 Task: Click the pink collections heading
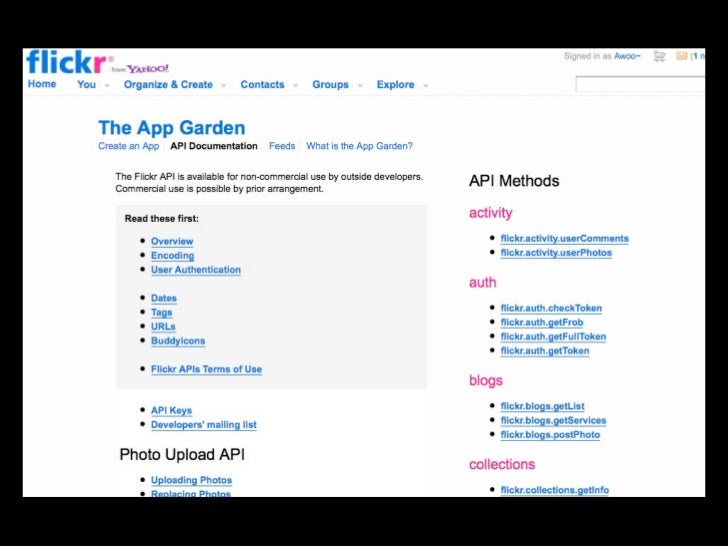click(x=502, y=464)
